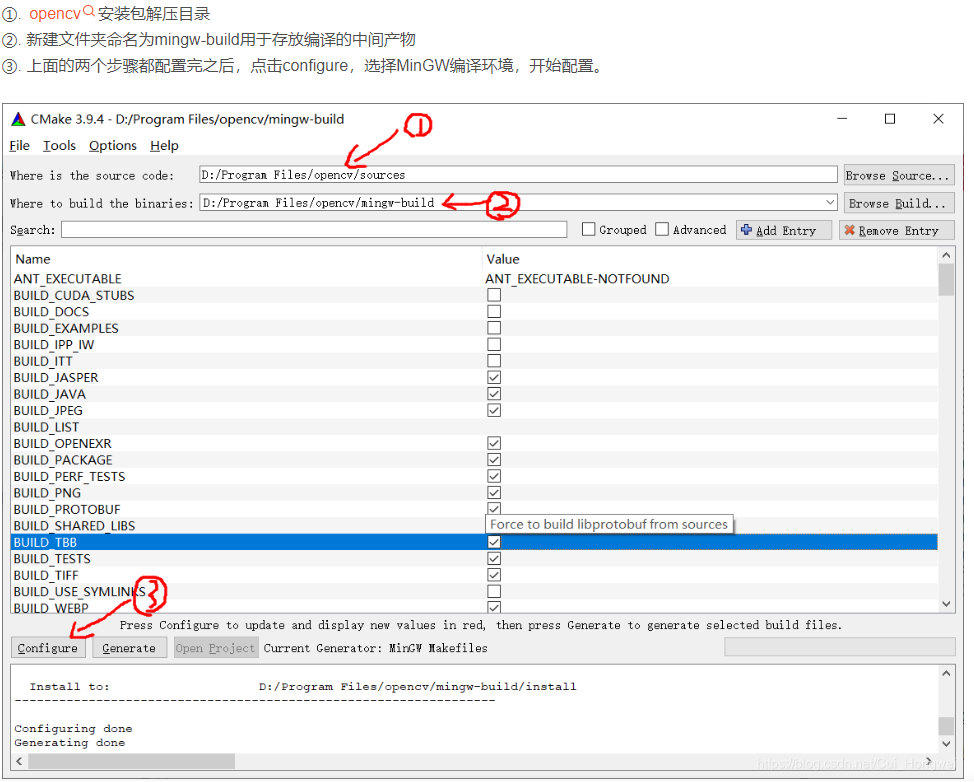Screen dimensions: 974x782
Task: Click ANT_EXECUTABLE-NOTFOUND value cell
Action: click(577, 279)
